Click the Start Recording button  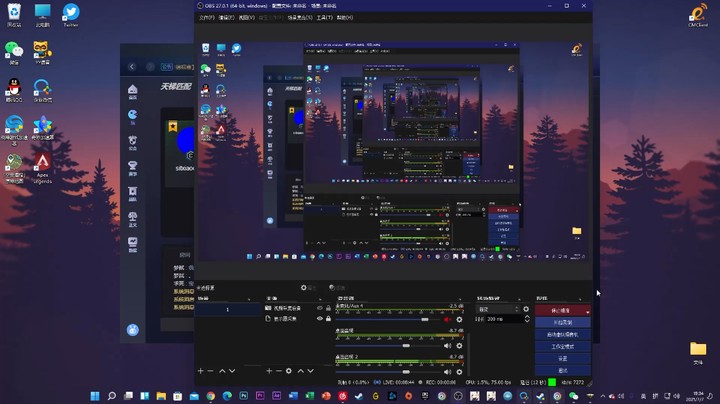[562, 323]
